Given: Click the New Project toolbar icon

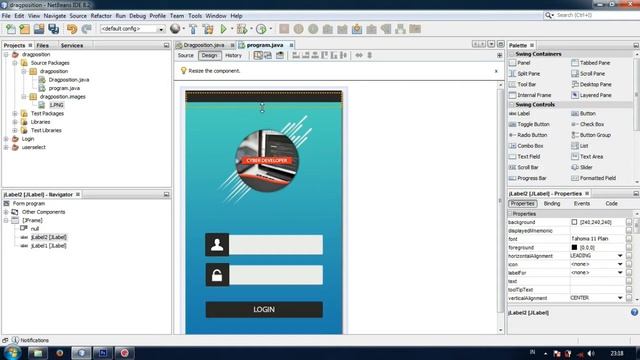Looking at the screenshot, I should (x=24, y=29).
